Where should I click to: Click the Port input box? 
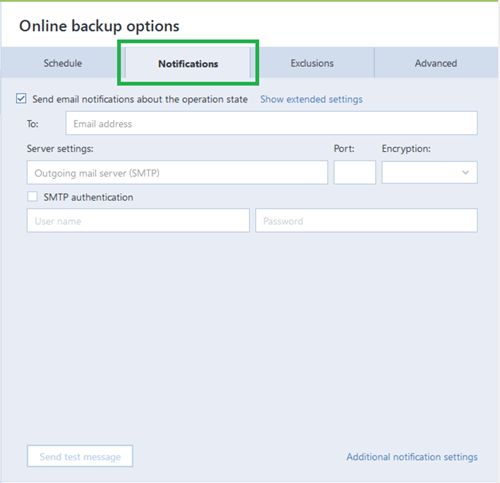[x=355, y=173]
